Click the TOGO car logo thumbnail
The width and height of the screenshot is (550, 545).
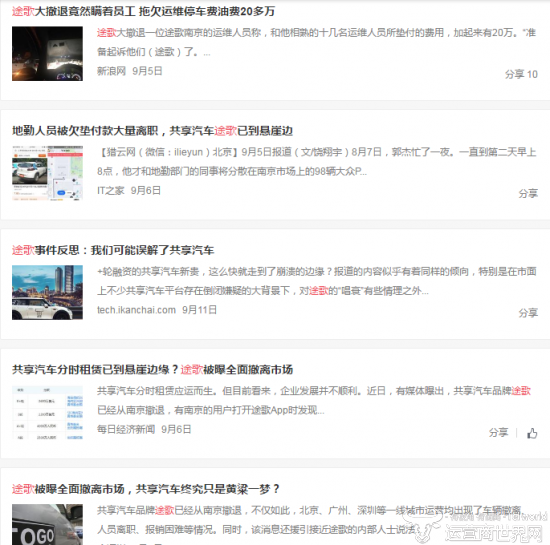tap(47, 524)
